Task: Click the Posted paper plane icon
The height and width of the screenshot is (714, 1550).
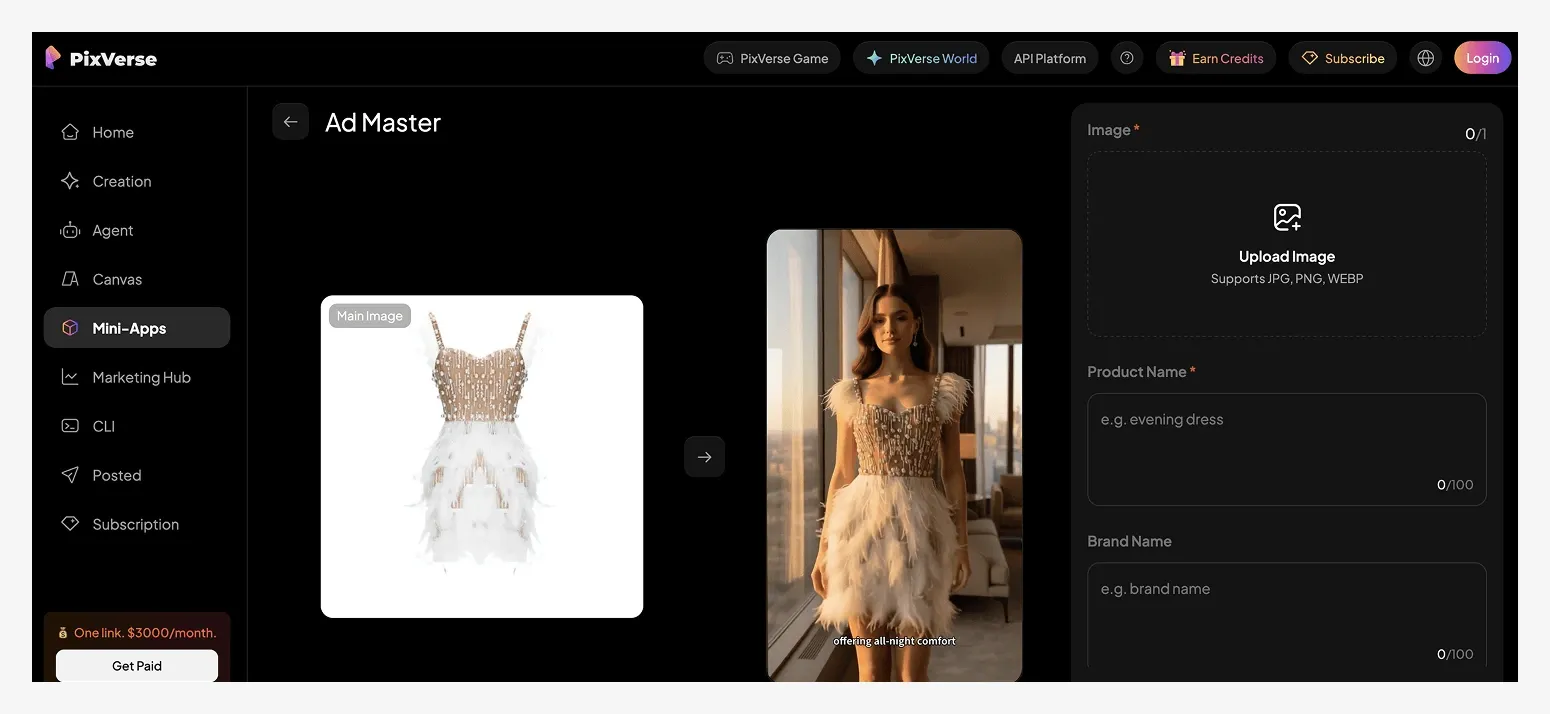Action: click(x=70, y=475)
